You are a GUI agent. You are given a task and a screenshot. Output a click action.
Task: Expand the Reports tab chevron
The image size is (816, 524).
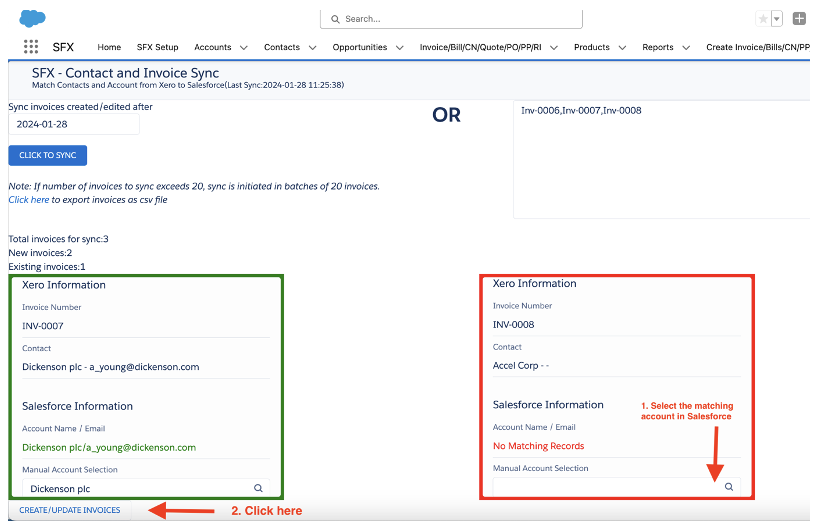click(x=686, y=48)
